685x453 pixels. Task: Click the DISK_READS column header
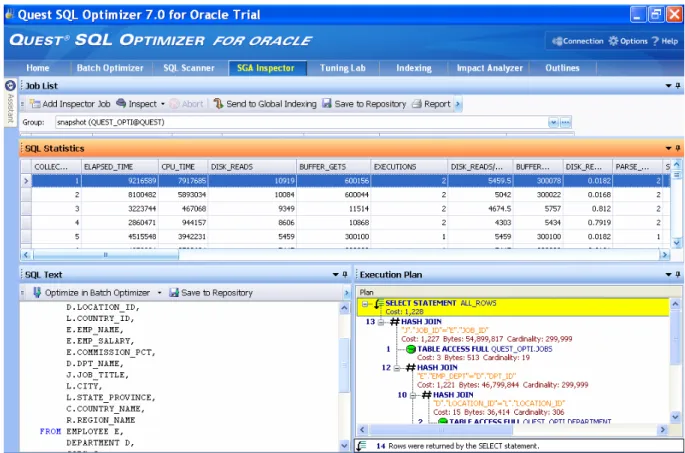[252, 167]
